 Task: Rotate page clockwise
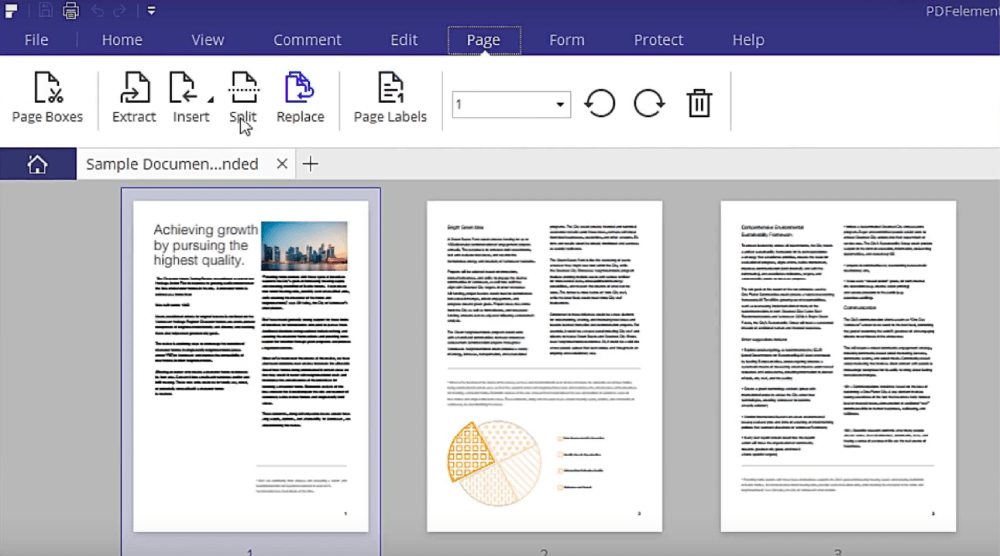pyautogui.click(x=648, y=103)
